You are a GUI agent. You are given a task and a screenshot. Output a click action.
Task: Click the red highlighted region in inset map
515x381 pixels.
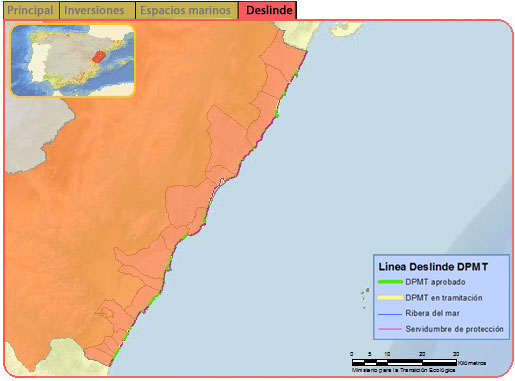pos(98,56)
